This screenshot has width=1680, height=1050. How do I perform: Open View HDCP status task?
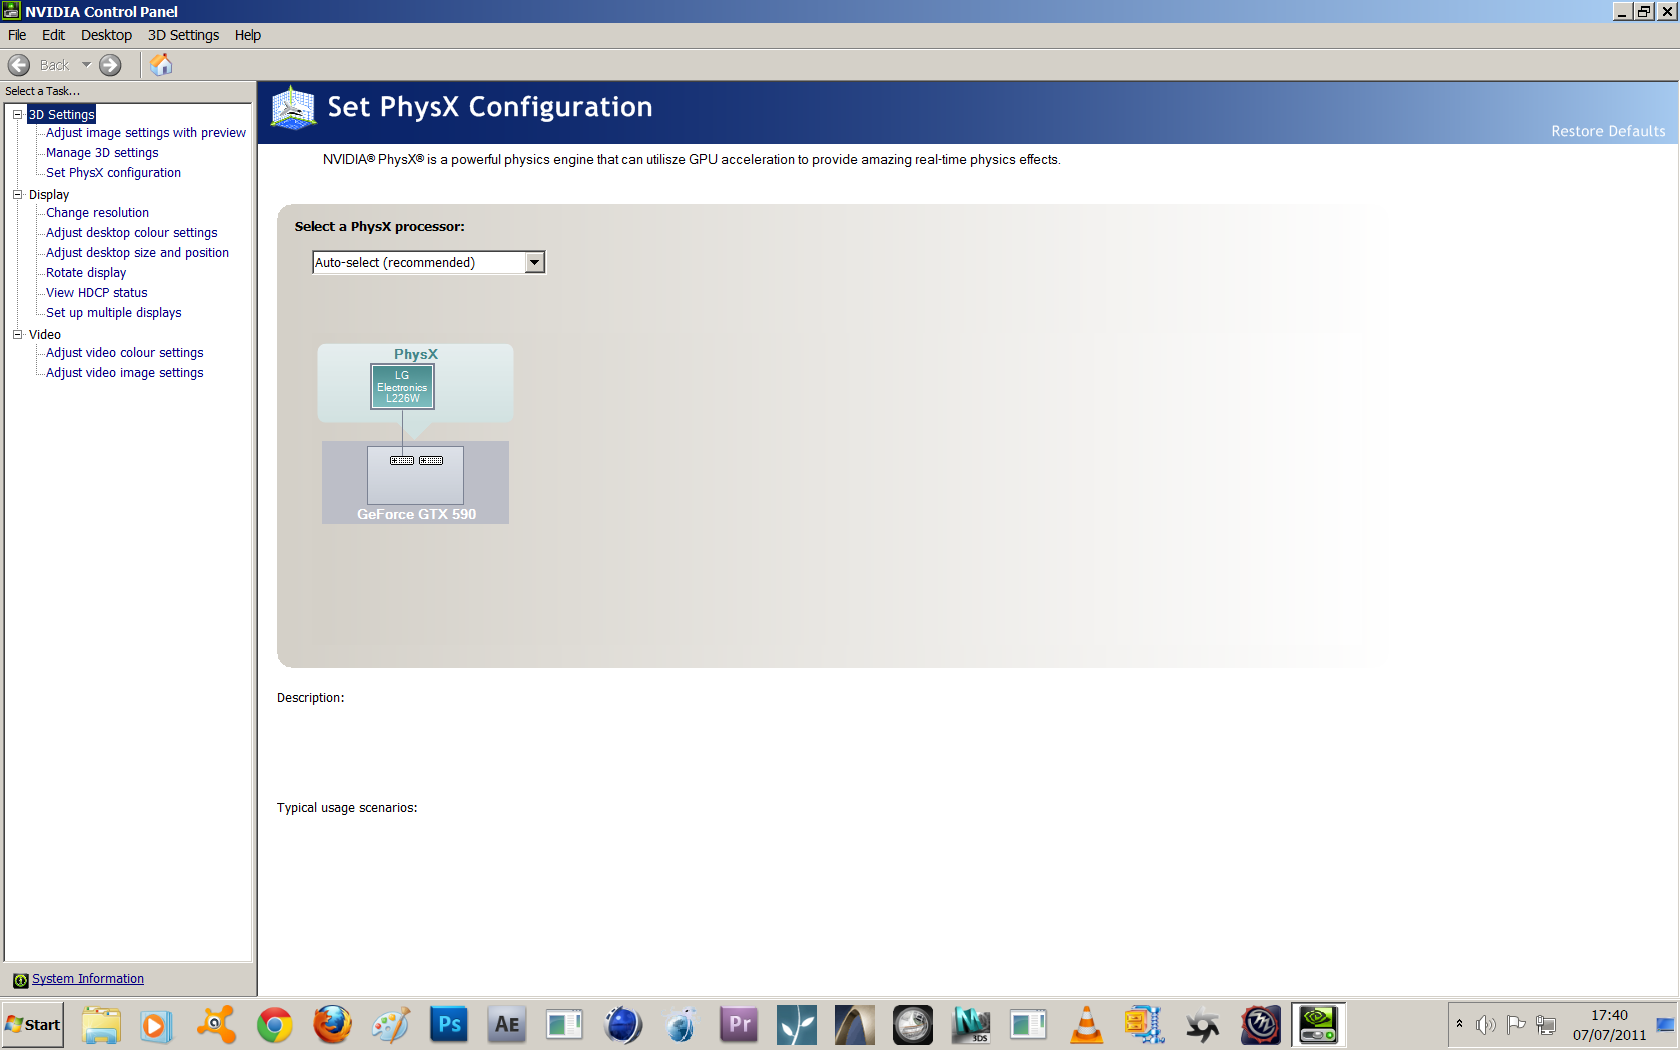(96, 293)
